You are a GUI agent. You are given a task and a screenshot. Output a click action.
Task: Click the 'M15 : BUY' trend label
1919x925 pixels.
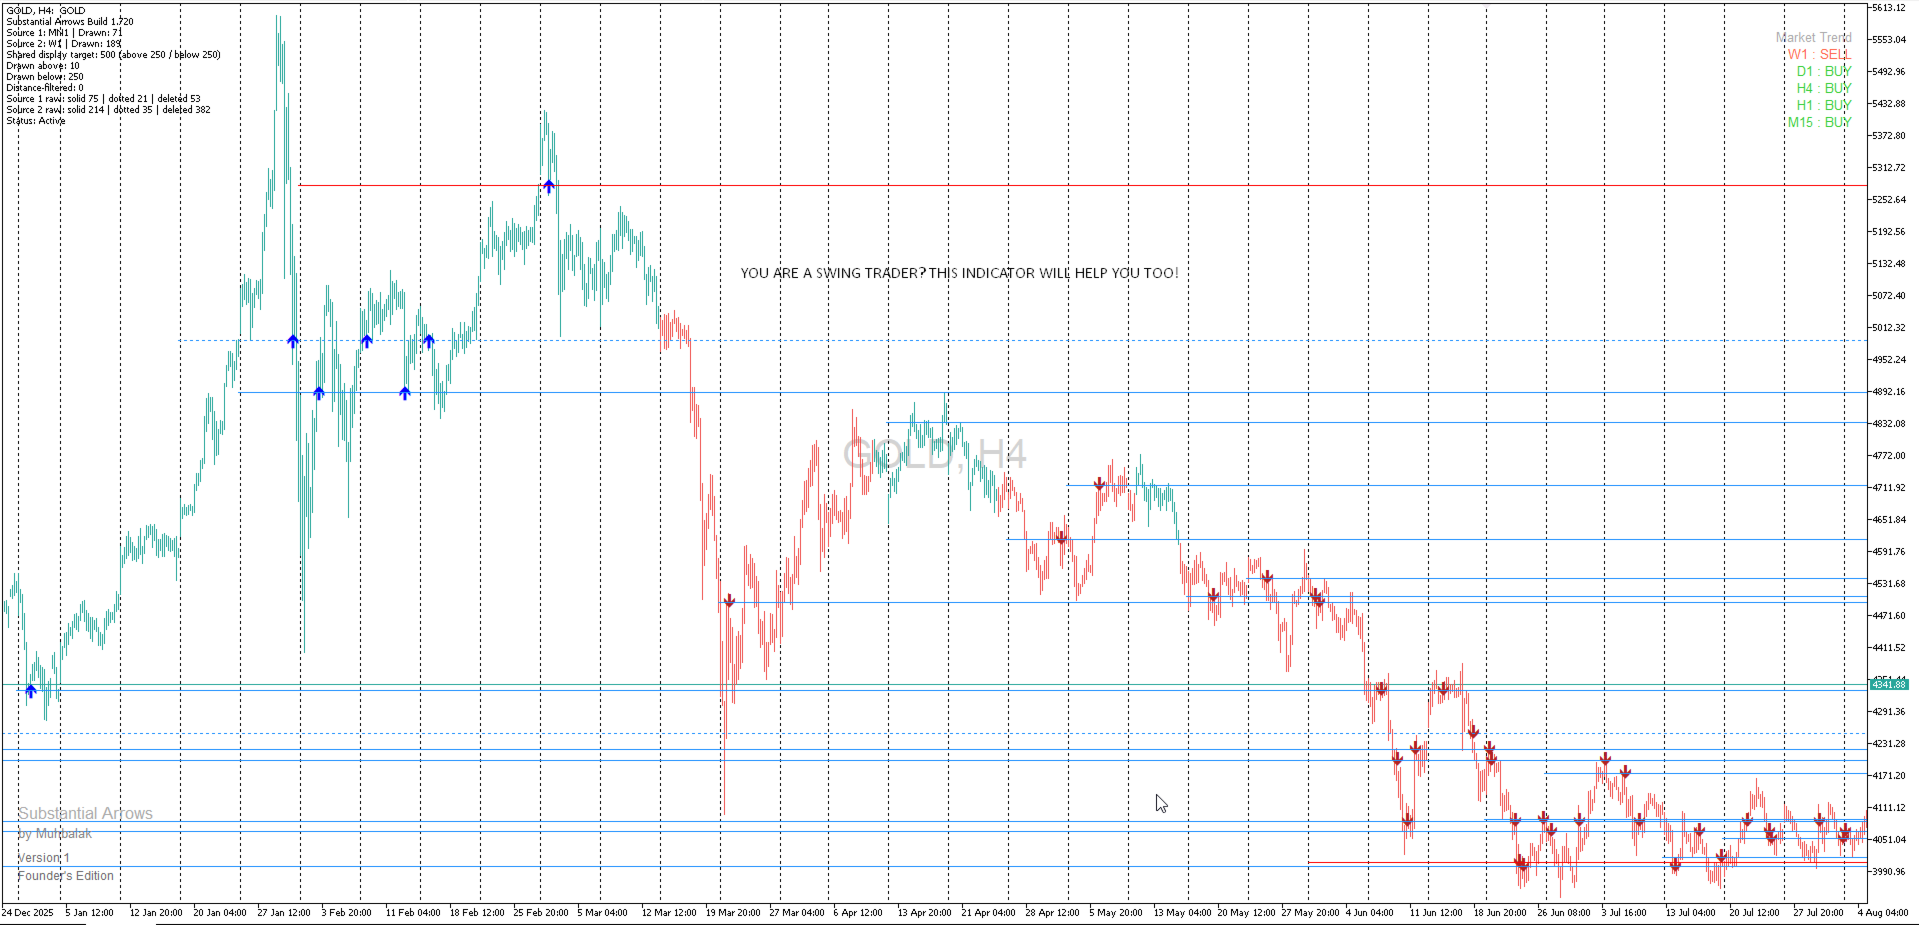click(x=1820, y=122)
